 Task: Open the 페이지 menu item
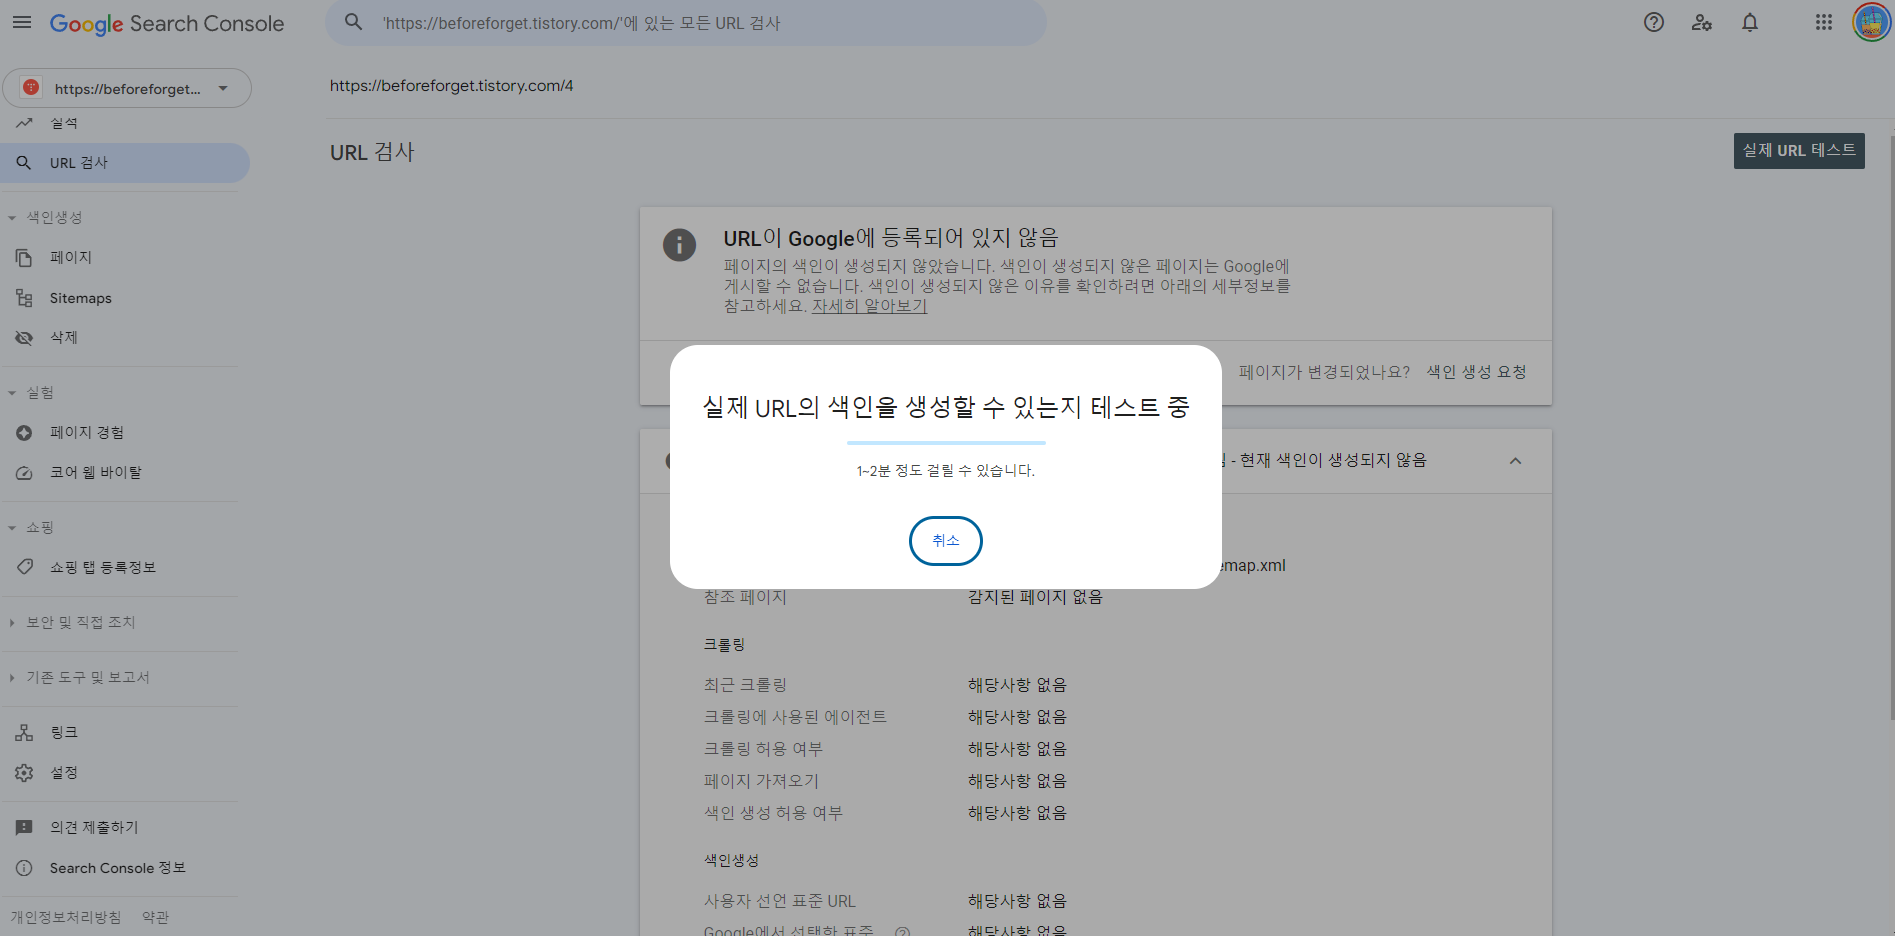(125, 258)
